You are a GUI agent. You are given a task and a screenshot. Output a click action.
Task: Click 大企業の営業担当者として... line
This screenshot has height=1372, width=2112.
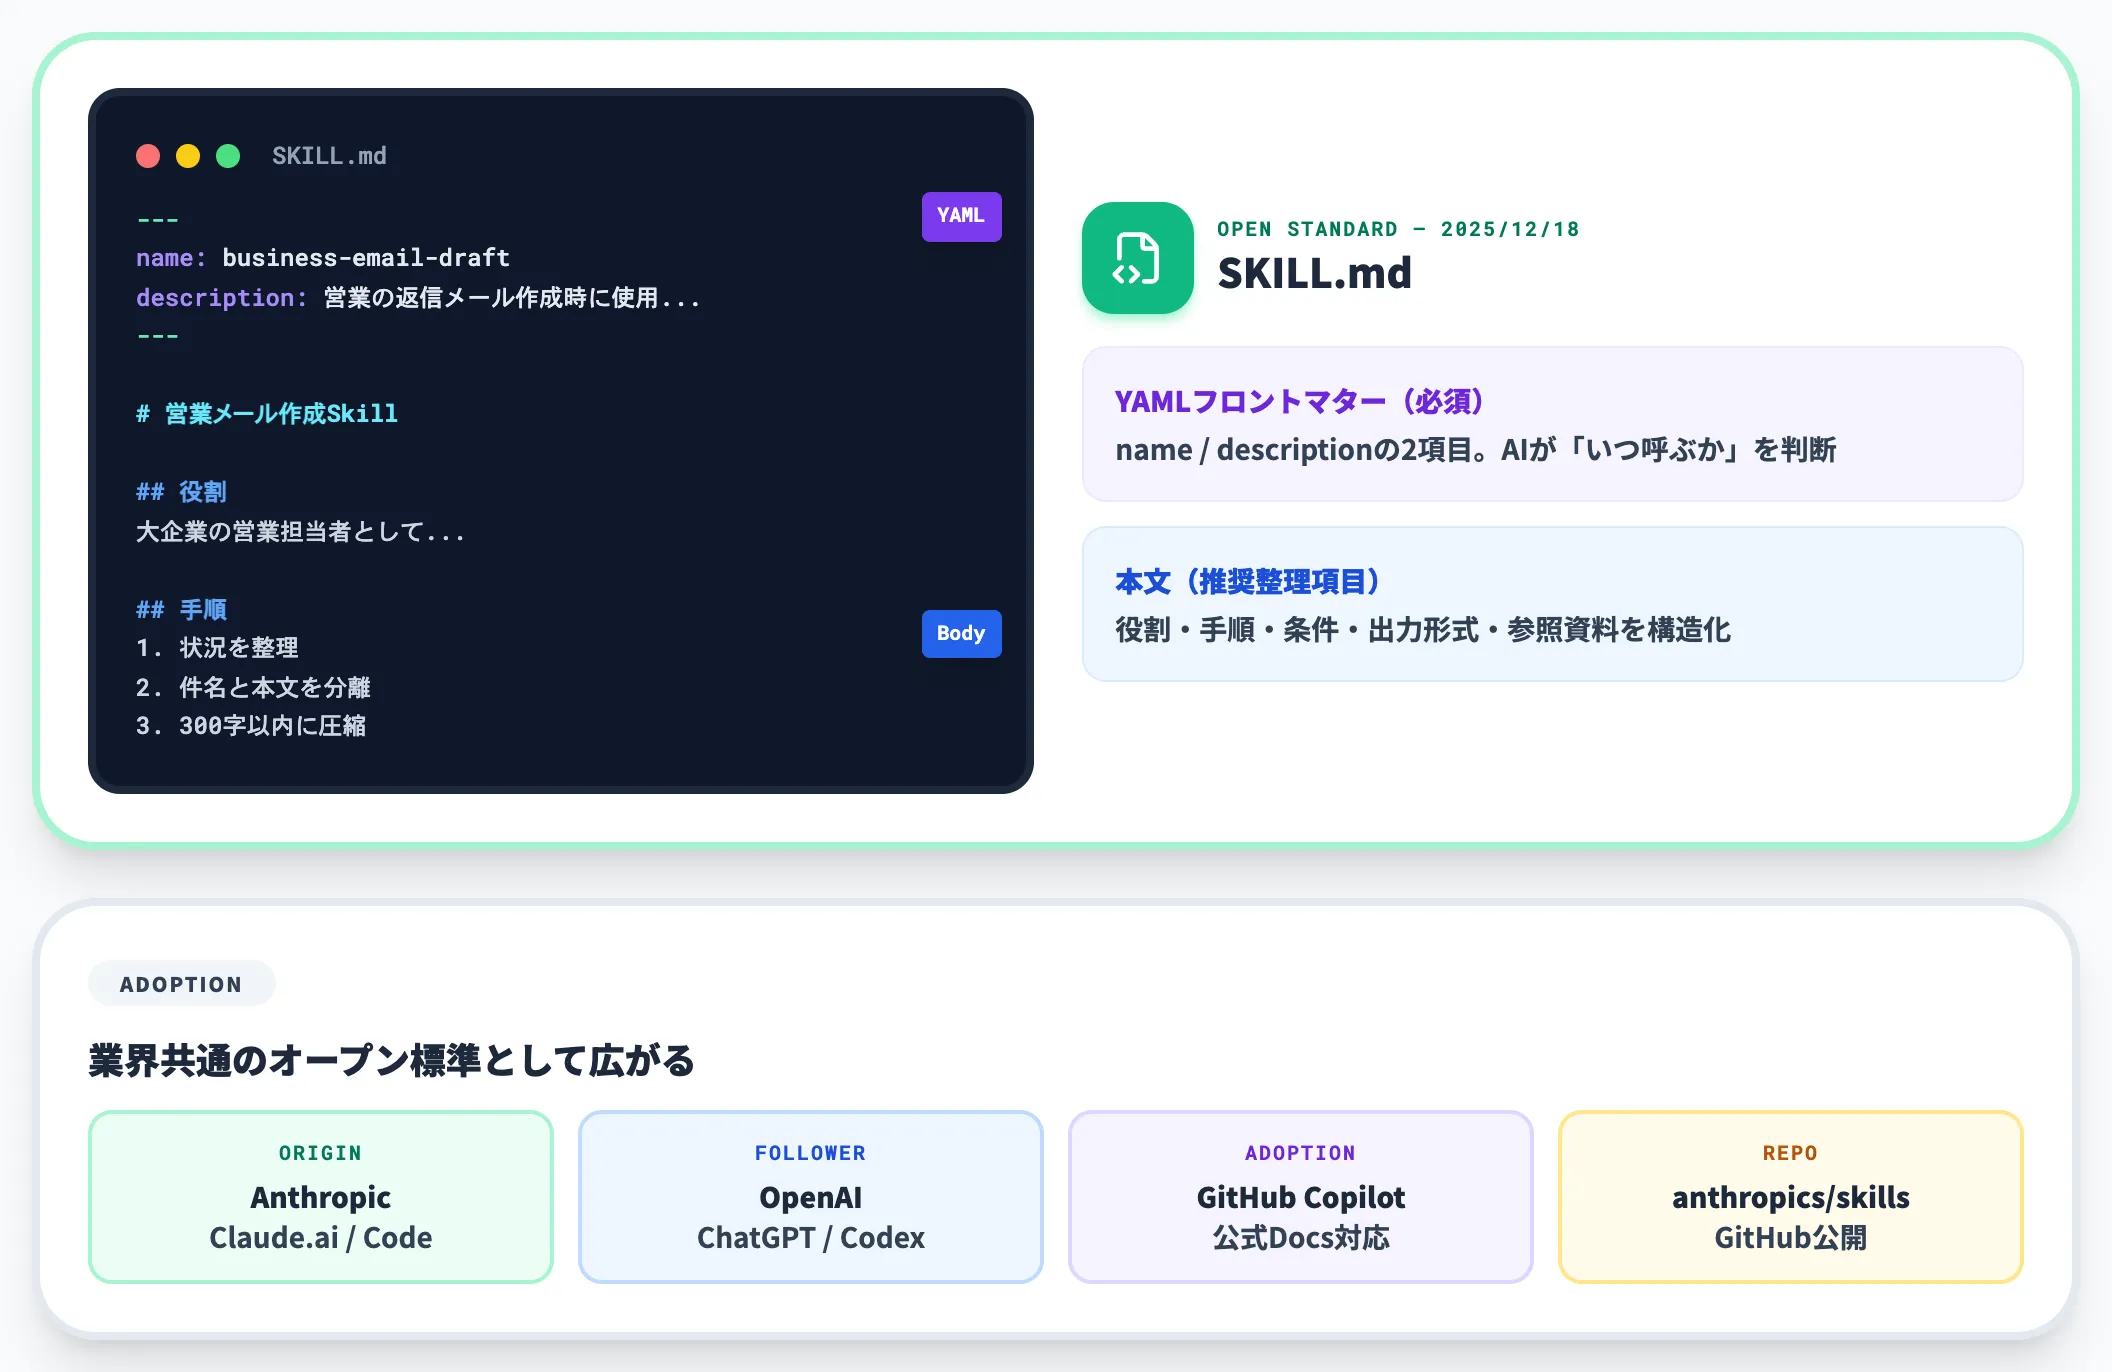(x=300, y=532)
